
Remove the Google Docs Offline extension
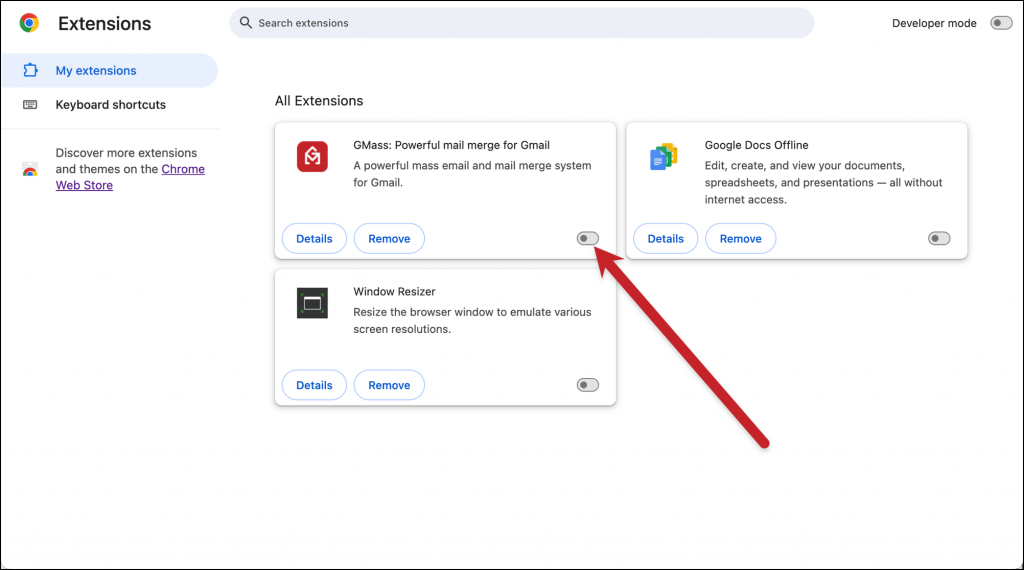[x=740, y=239]
